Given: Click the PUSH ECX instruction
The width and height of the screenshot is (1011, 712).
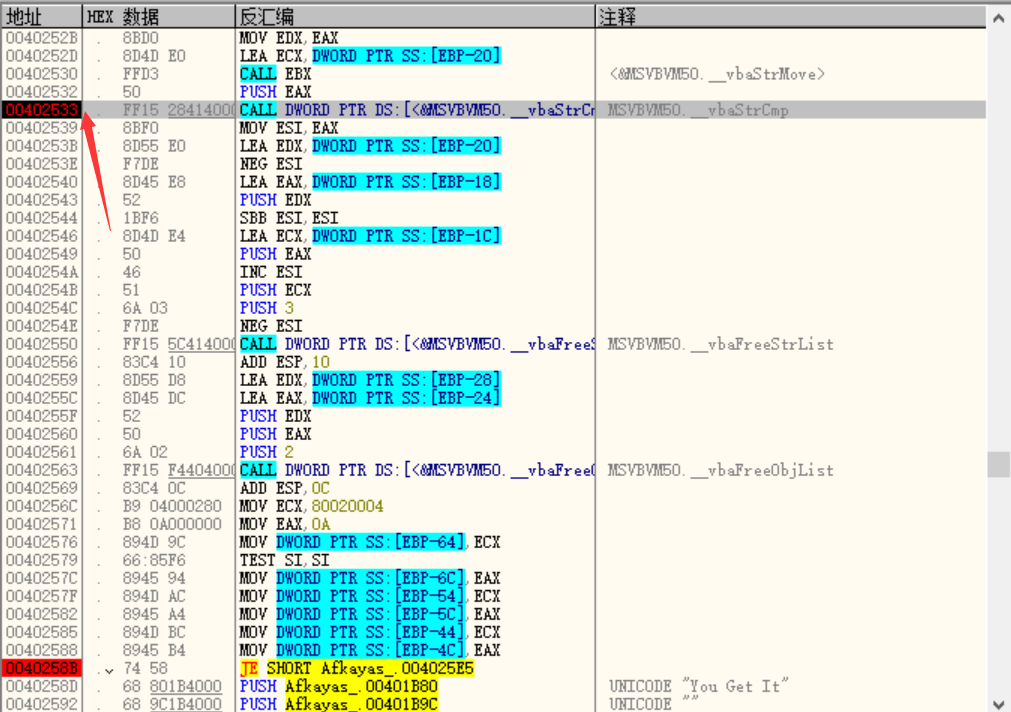Looking at the screenshot, I should 275,290.
